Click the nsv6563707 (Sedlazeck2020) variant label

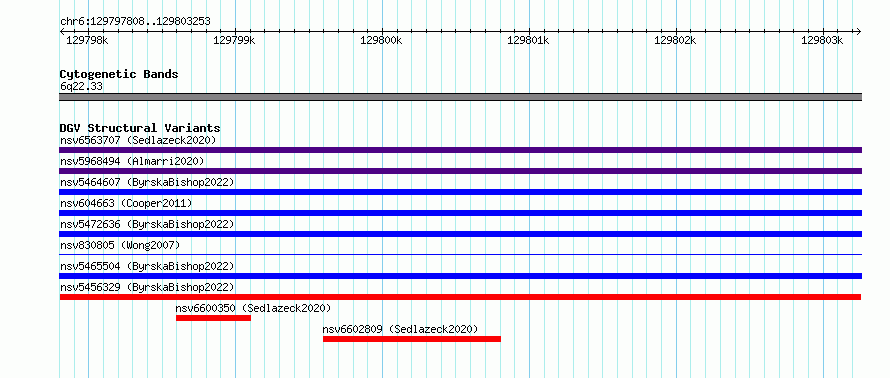point(138,140)
